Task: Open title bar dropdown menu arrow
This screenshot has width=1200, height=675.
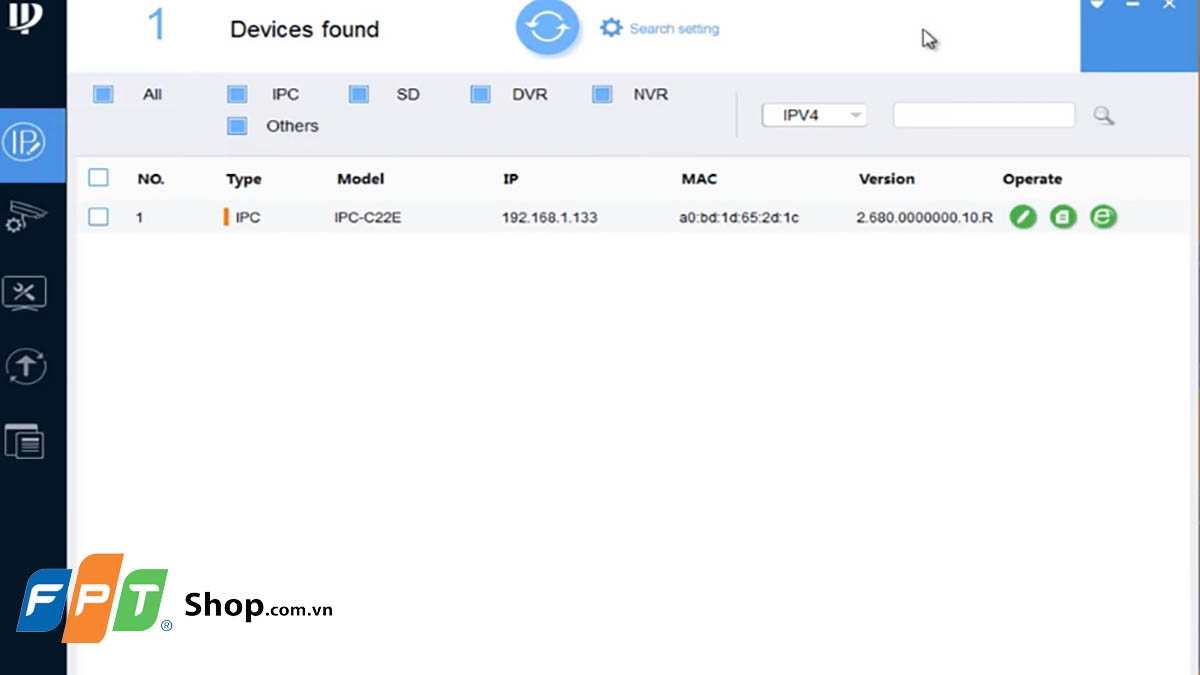Action: [x=1097, y=4]
